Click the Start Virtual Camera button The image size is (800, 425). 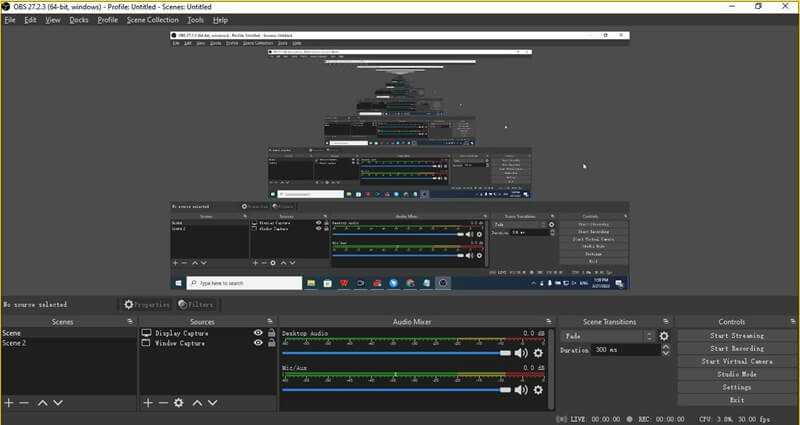[737, 361]
